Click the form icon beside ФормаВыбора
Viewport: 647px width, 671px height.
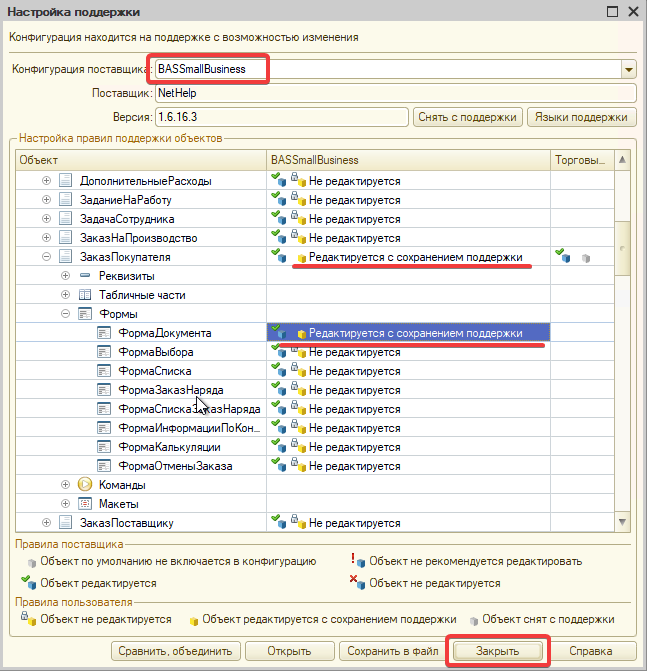click(x=103, y=352)
